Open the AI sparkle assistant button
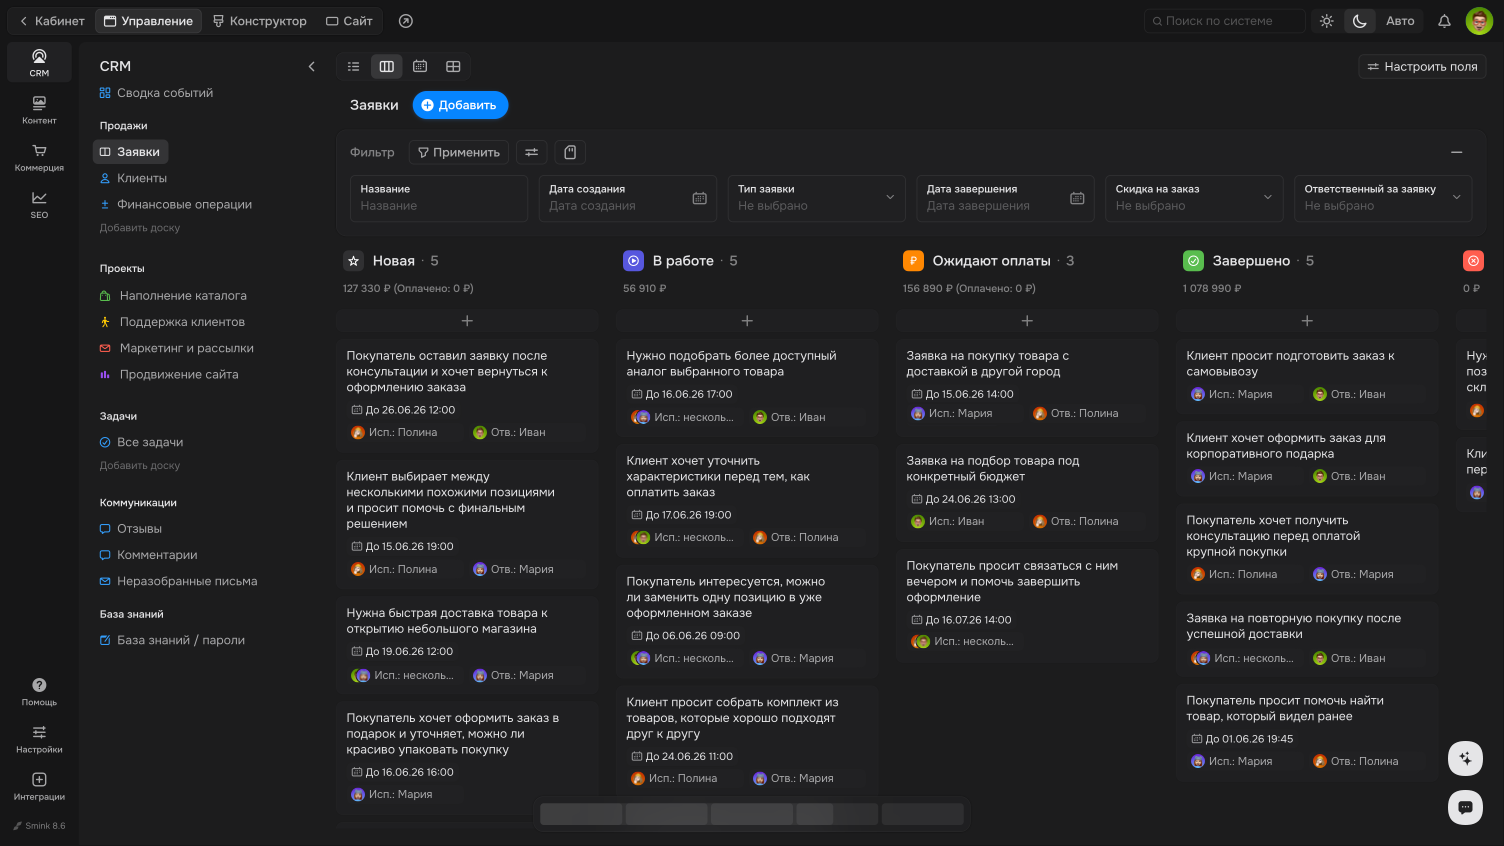Image resolution: width=1504 pixels, height=846 pixels. (x=1465, y=758)
